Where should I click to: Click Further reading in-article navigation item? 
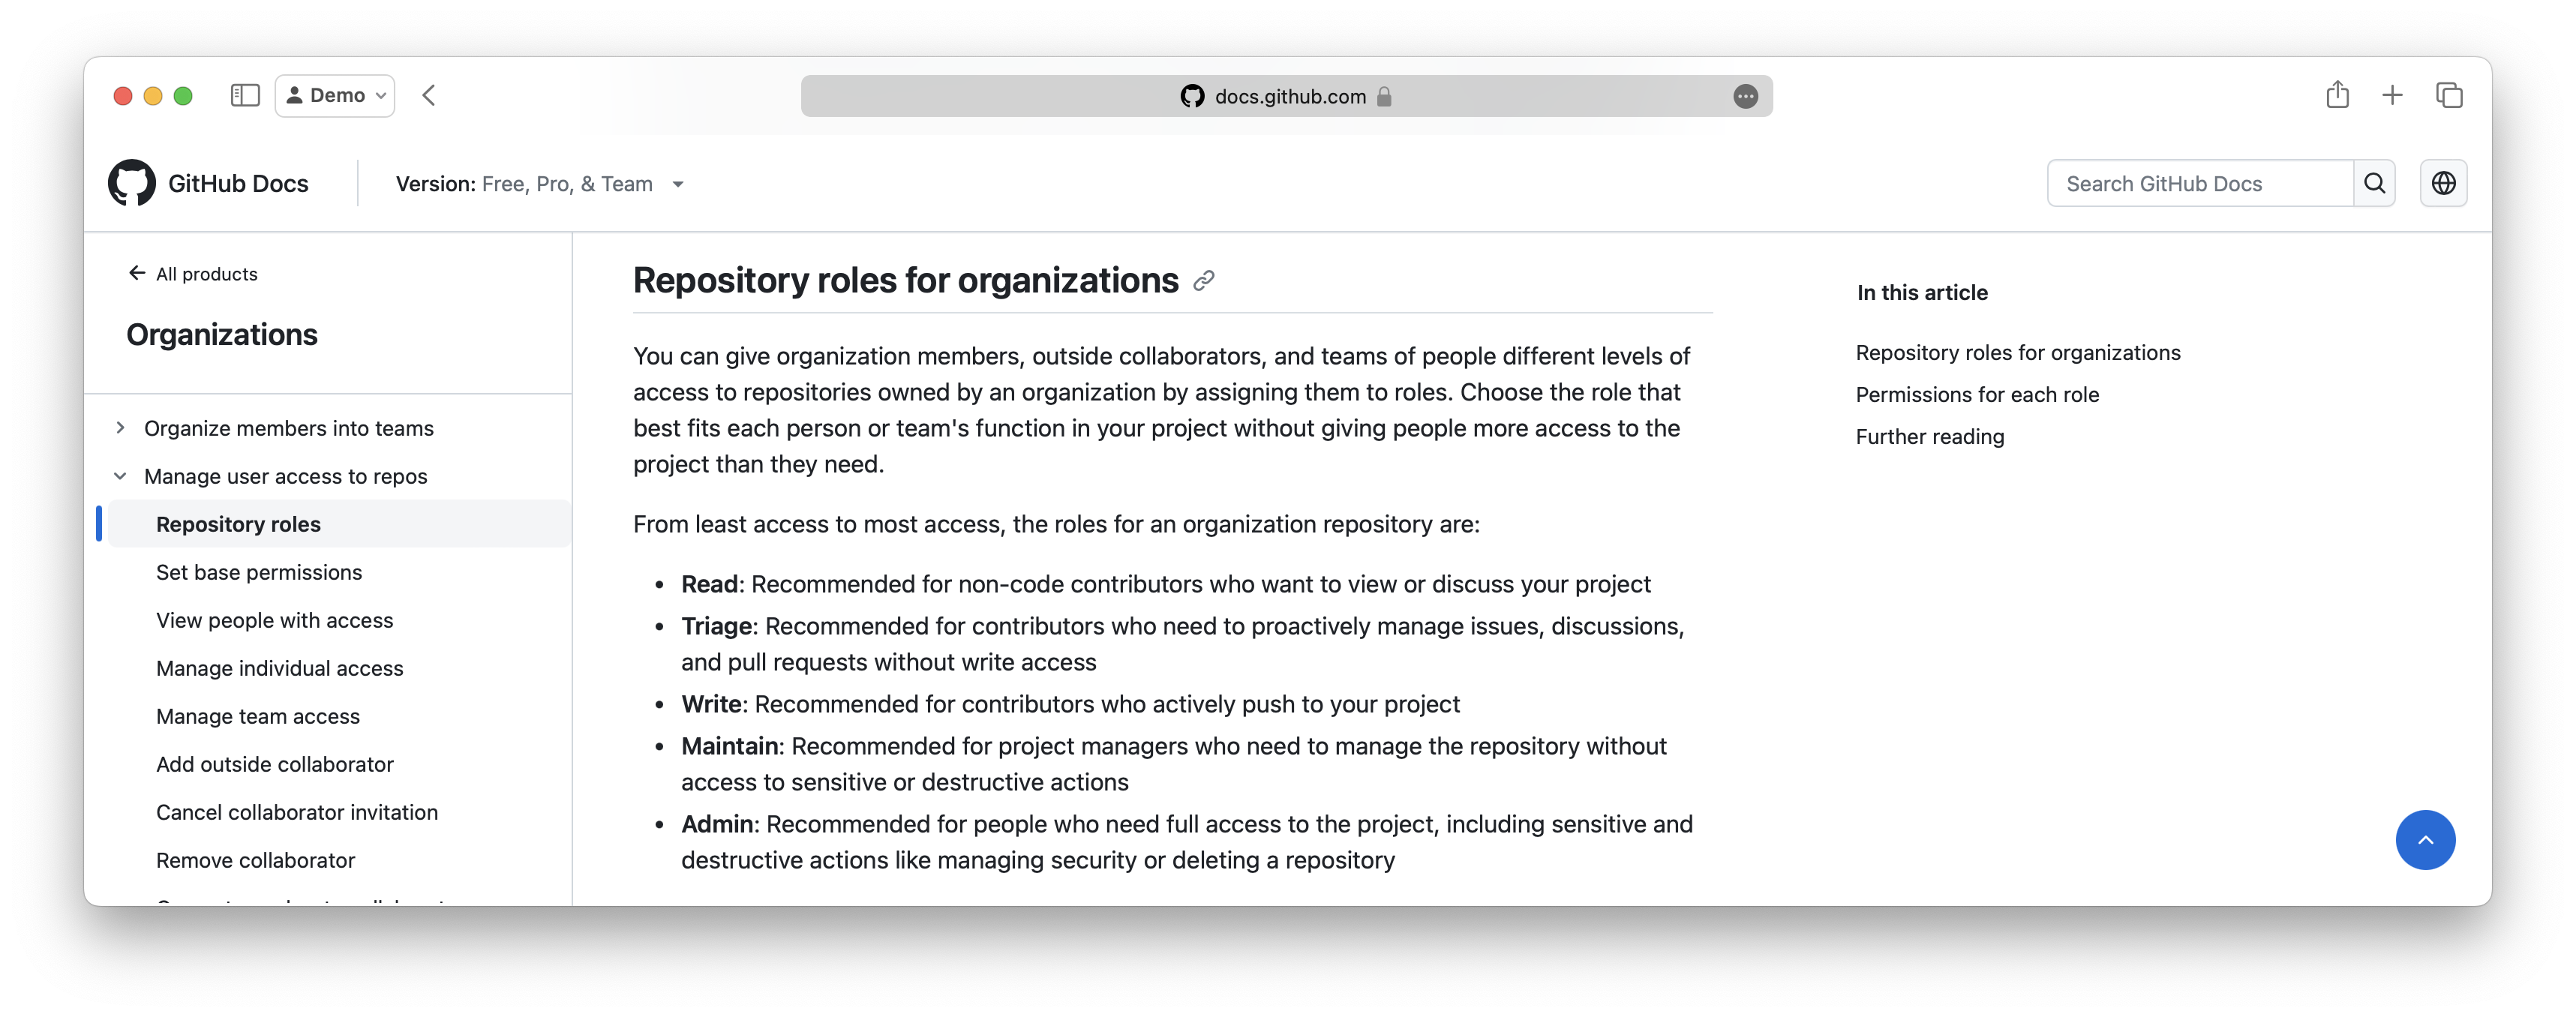pos(1930,437)
